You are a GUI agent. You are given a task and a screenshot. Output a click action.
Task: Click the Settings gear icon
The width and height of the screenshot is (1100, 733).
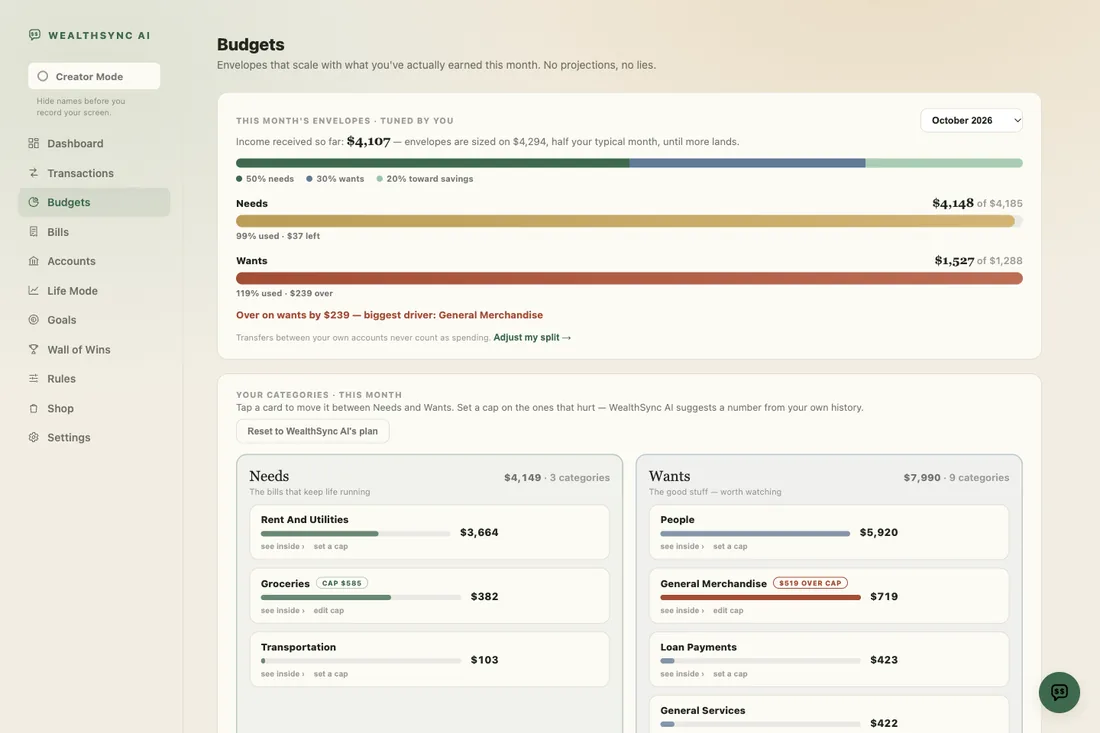tap(33, 438)
